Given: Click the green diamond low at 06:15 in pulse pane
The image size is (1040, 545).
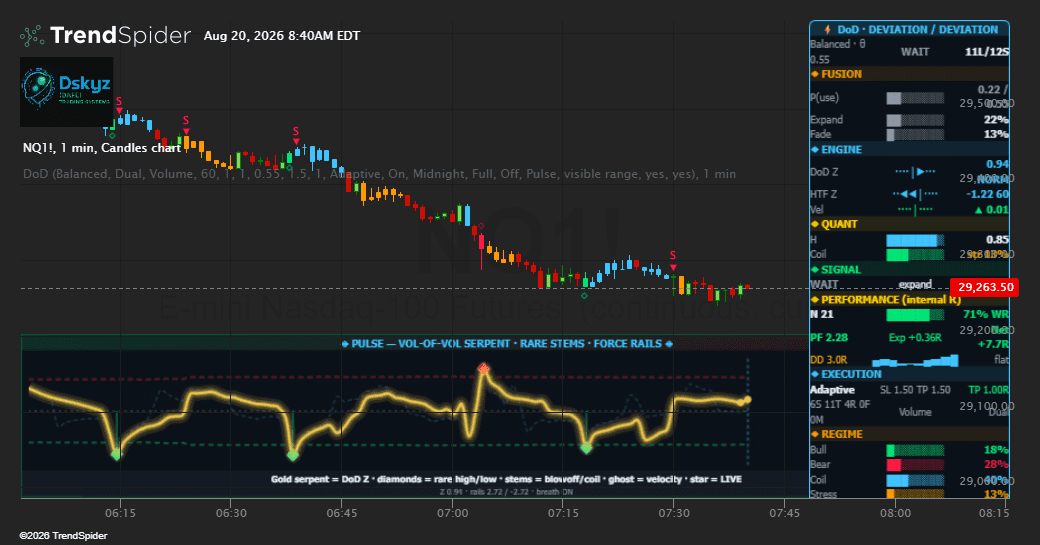Looking at the screenshot, I should (x=116, y=454).
